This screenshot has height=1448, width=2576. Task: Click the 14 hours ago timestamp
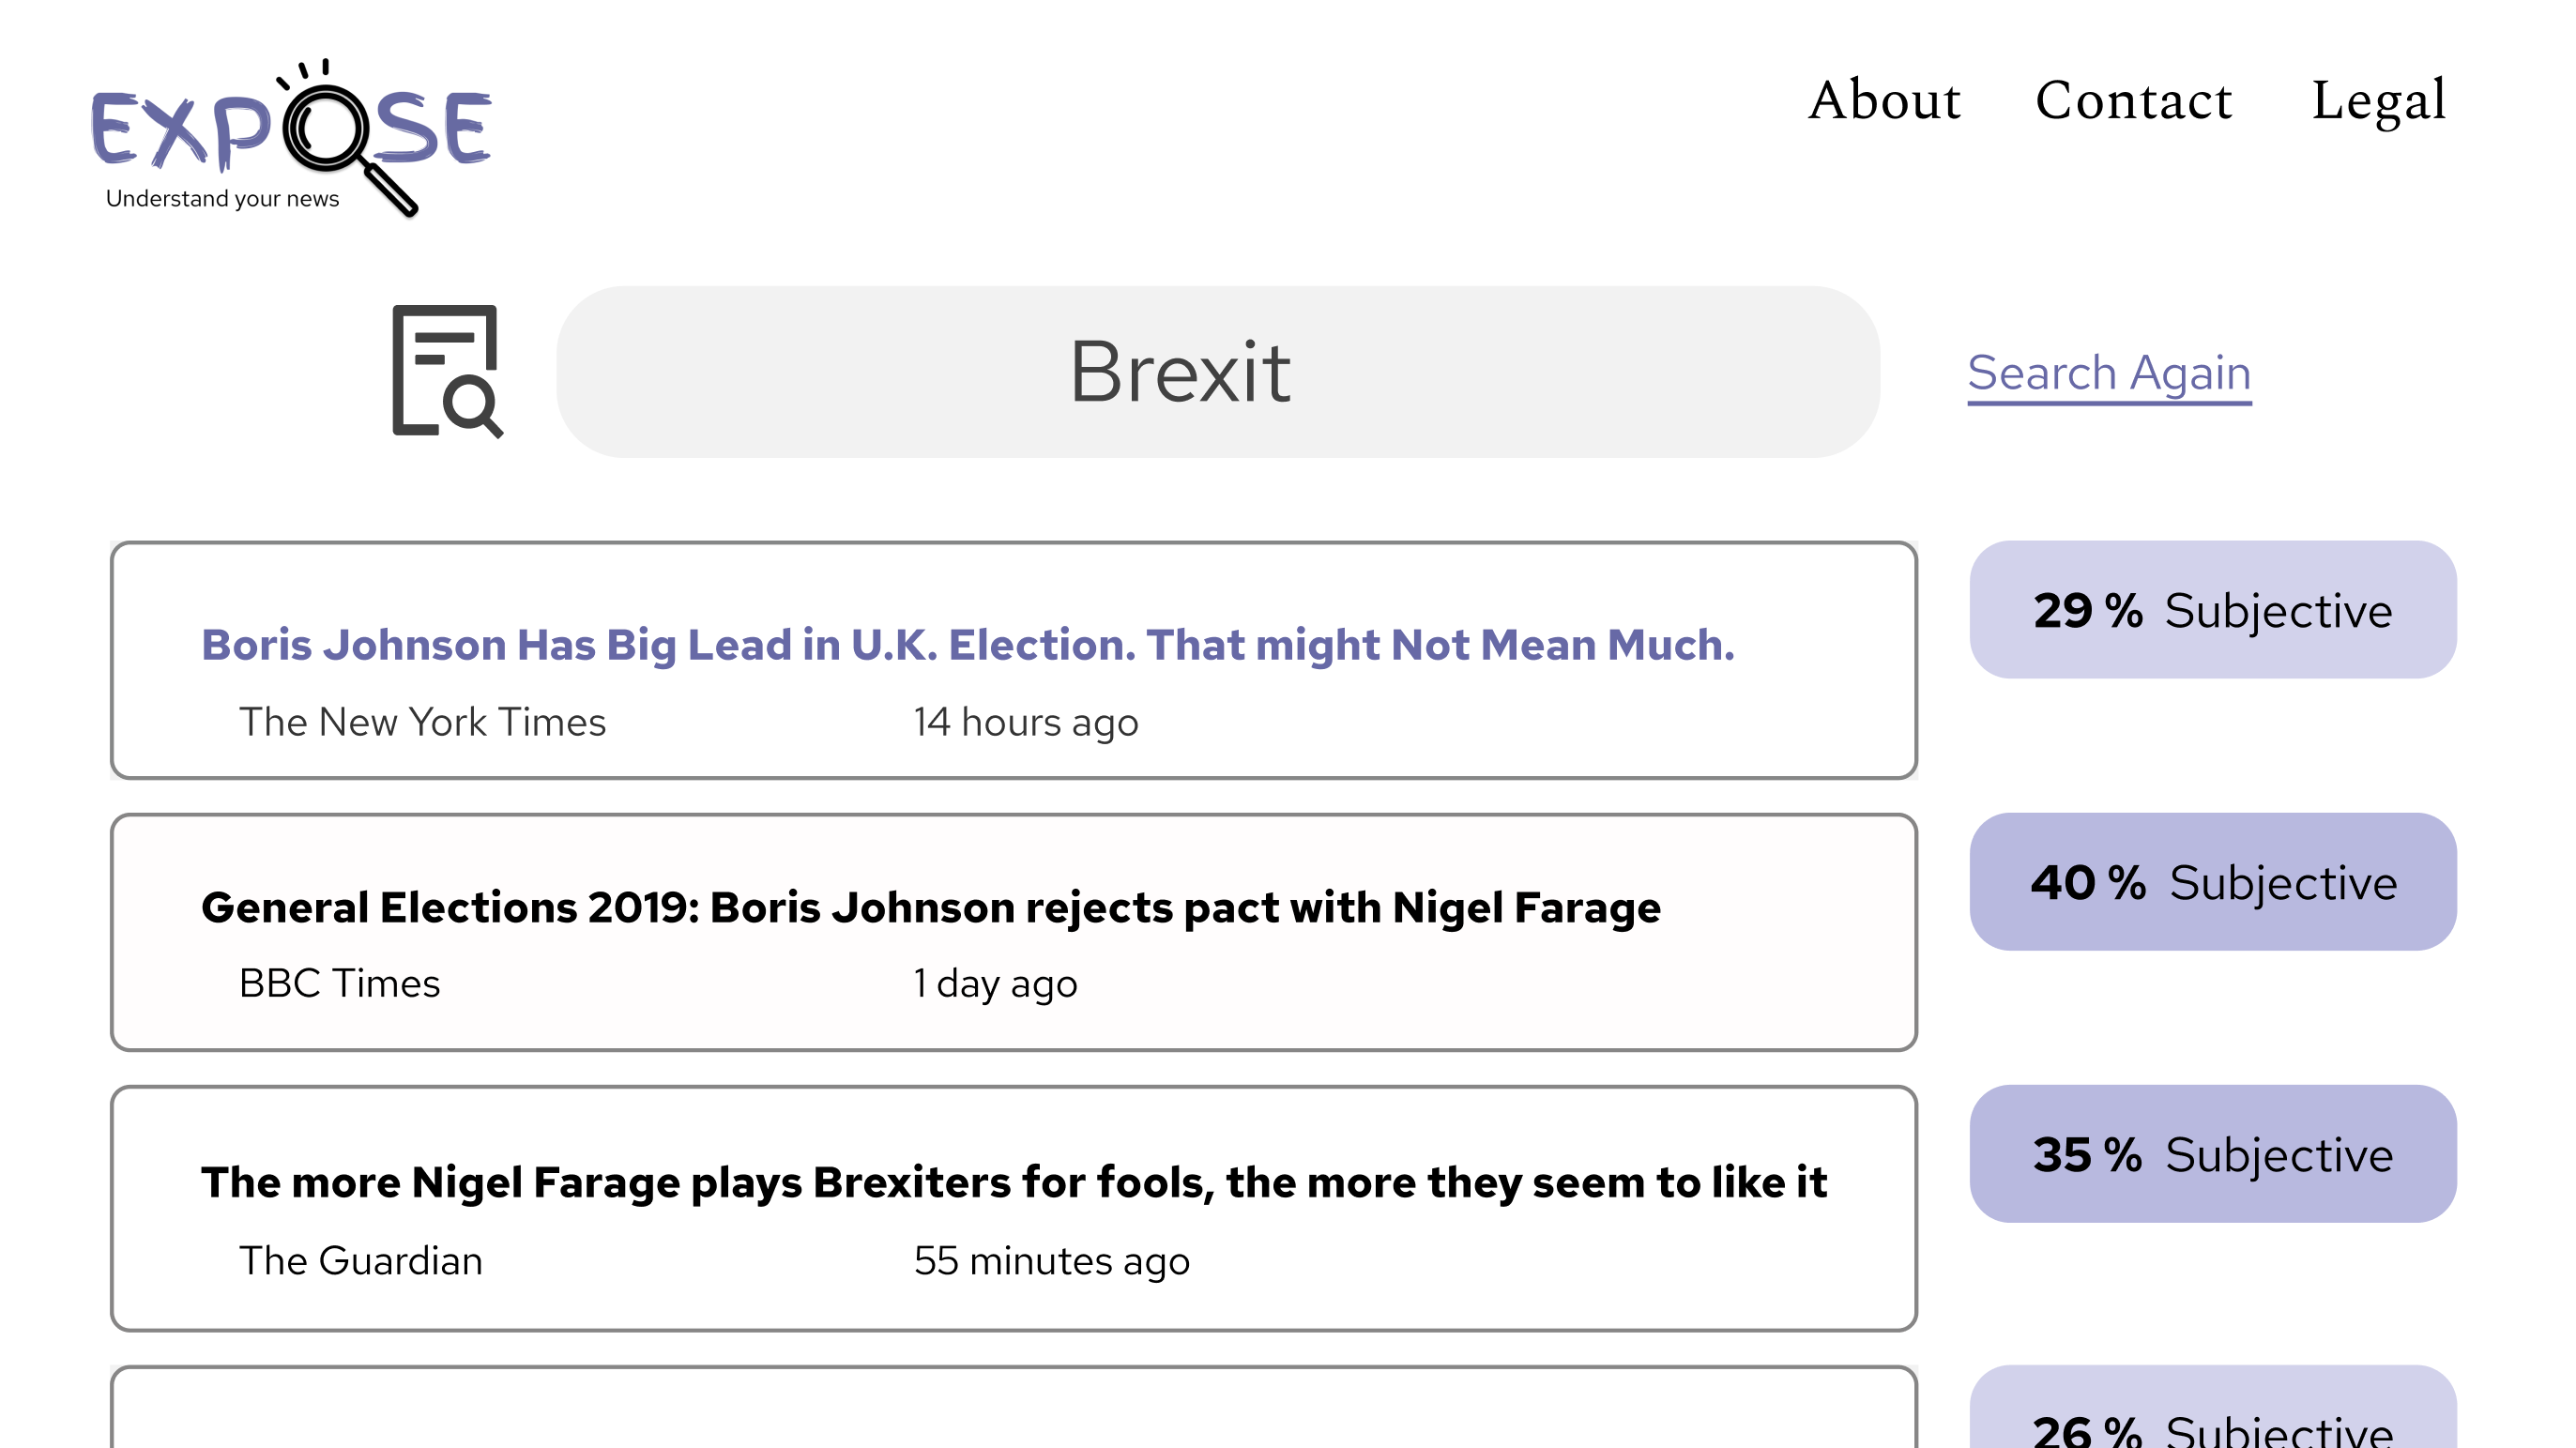(x=1025, y=722)
